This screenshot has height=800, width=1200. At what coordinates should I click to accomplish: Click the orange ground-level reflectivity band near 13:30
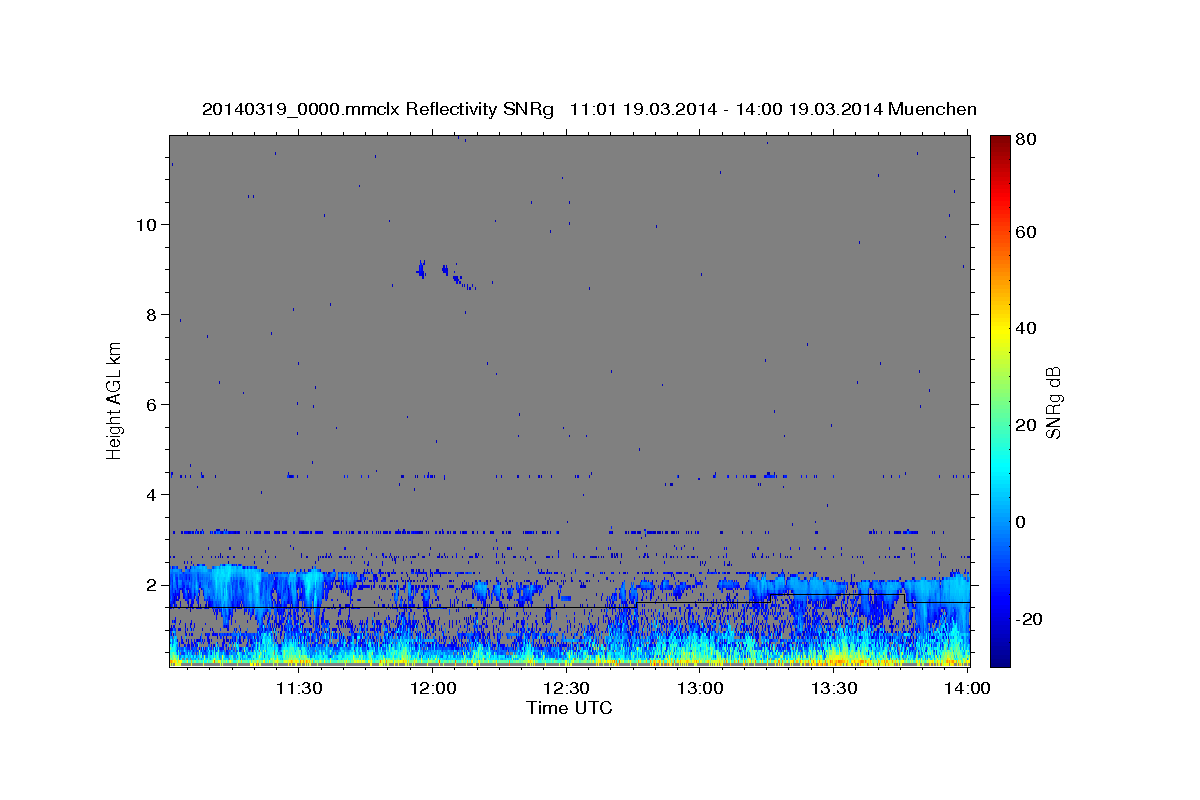point(838,660)
